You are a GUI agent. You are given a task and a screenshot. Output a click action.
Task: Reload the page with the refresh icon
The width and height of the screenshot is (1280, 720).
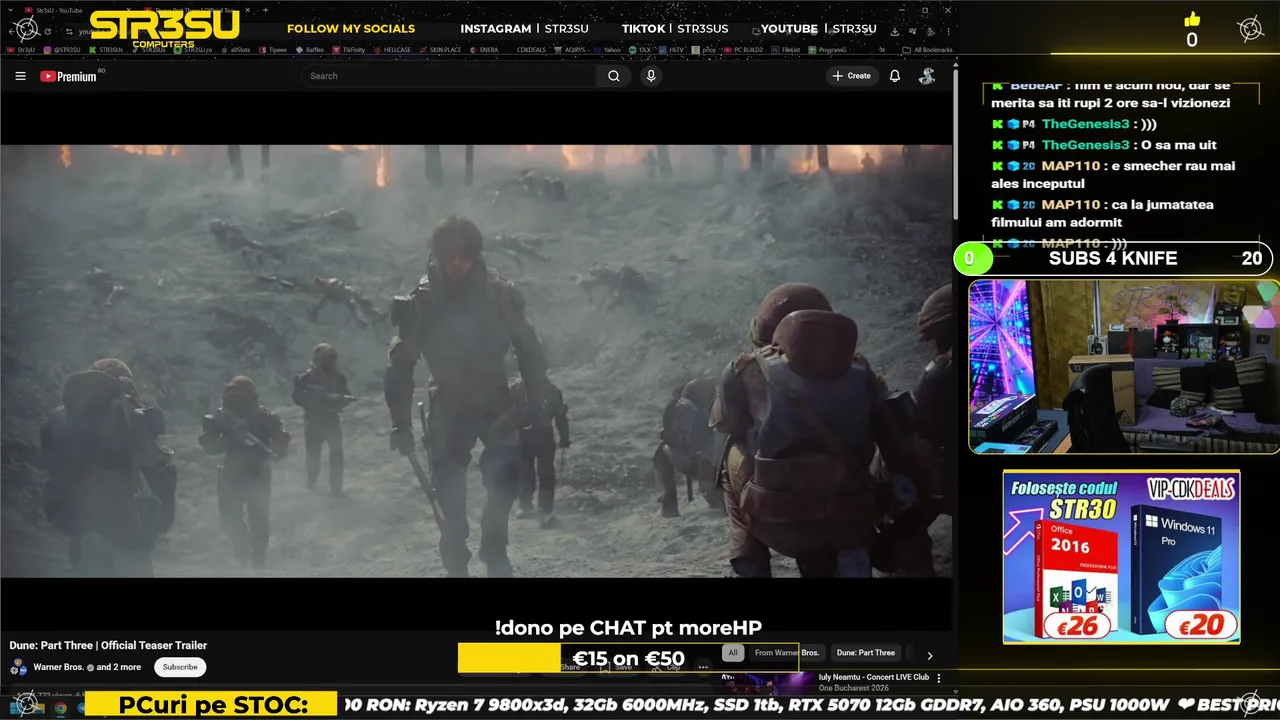click(47, 31)
